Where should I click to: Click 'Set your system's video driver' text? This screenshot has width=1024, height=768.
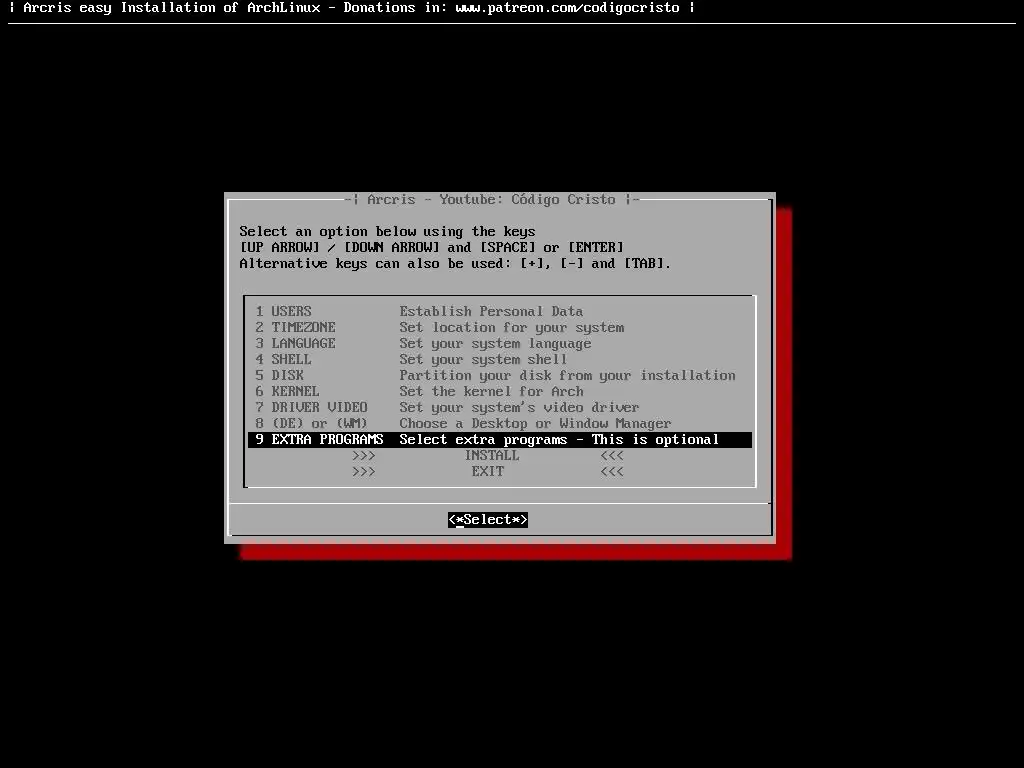[519, 408]
